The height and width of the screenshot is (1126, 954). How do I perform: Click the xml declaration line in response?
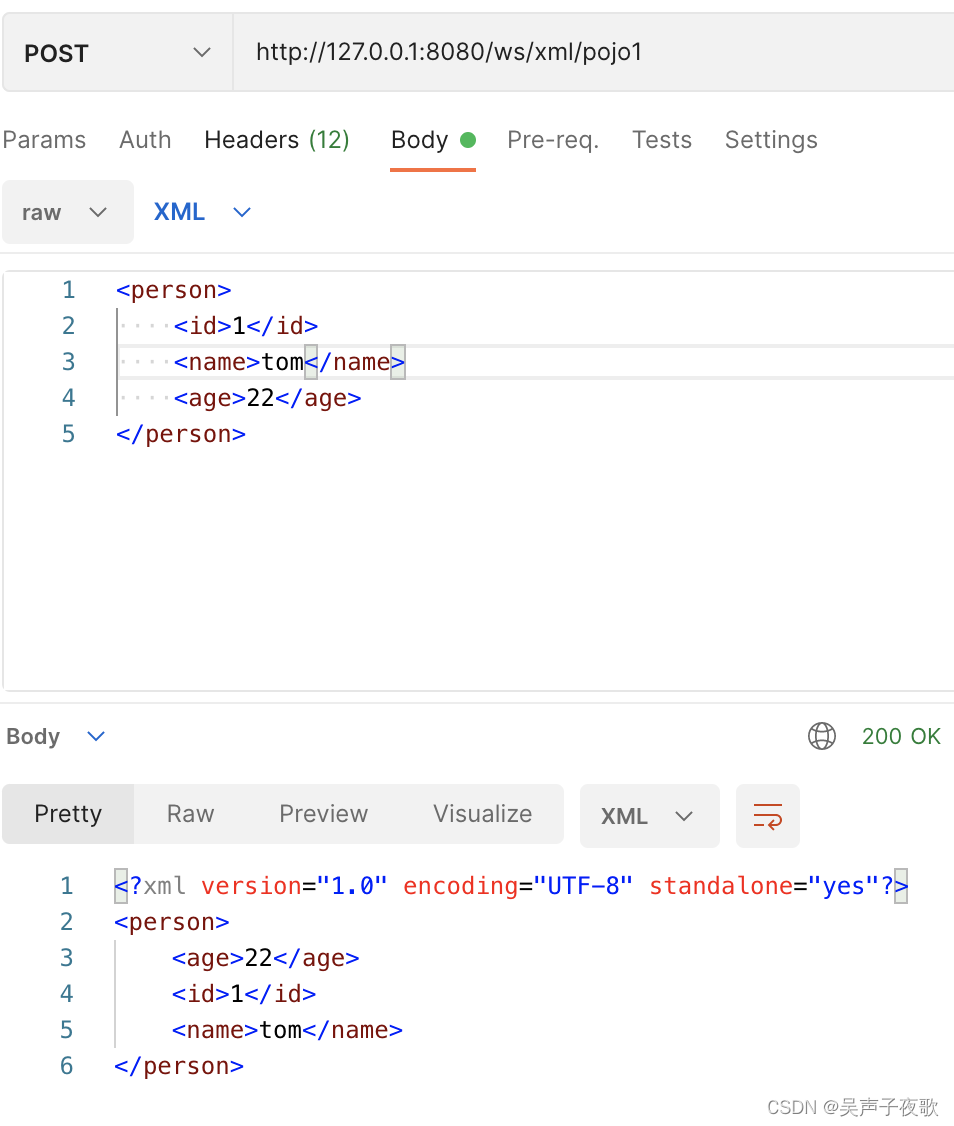[511, 886]
